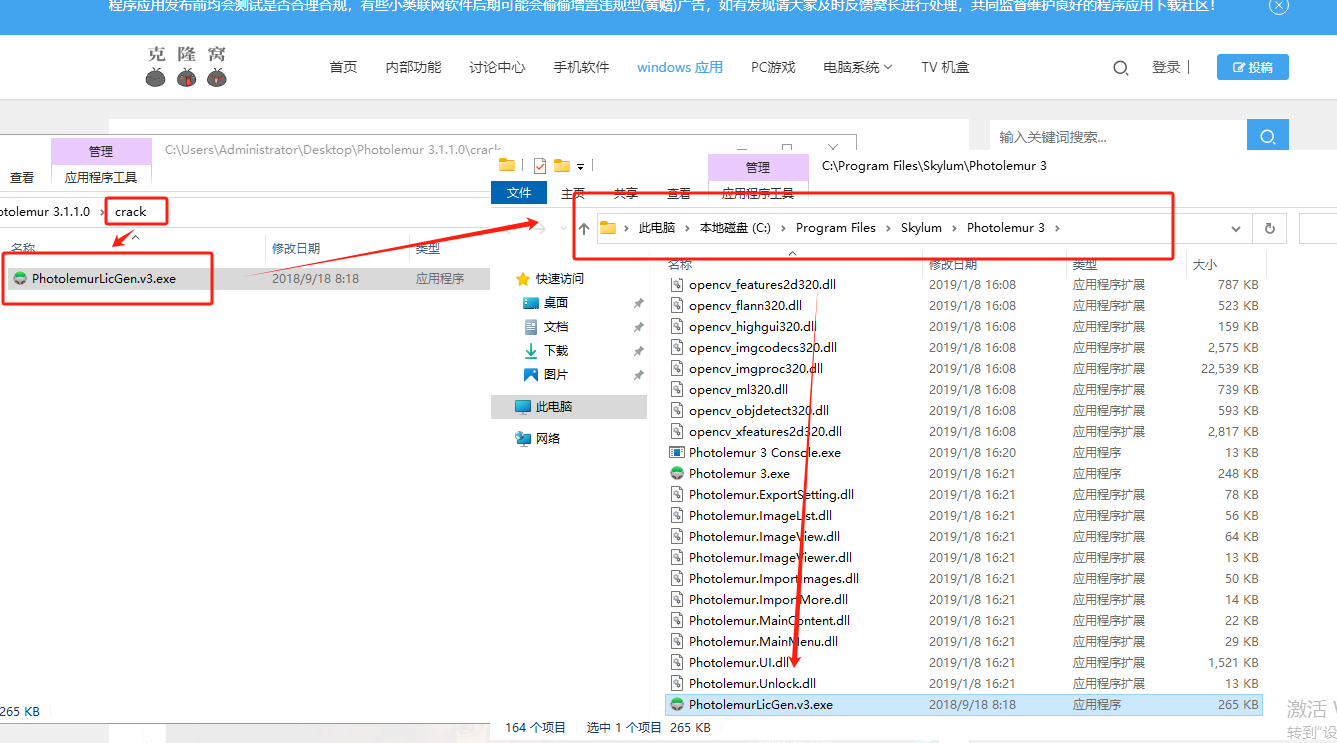
Task: Click the blue search button beside keyword field
Action: click(x=1268, y=137)
